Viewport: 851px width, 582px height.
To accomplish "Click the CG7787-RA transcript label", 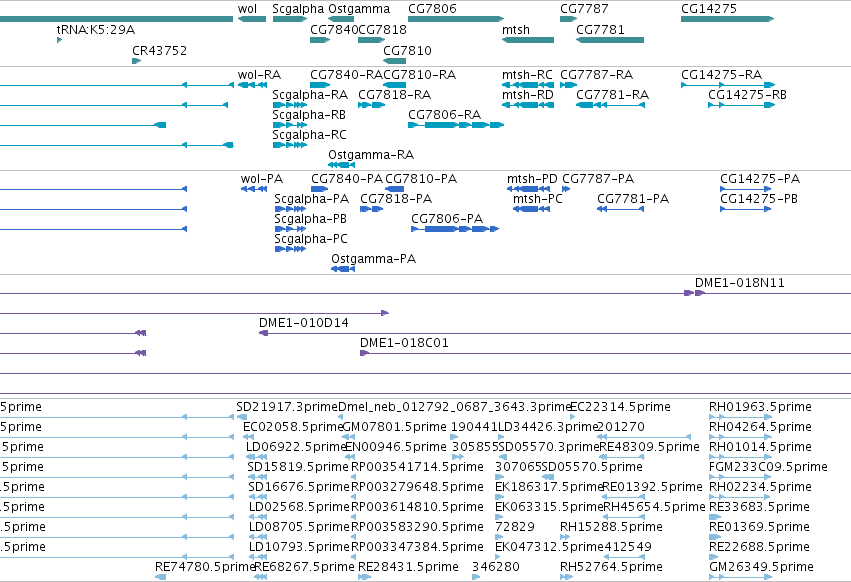I will 596,74.
